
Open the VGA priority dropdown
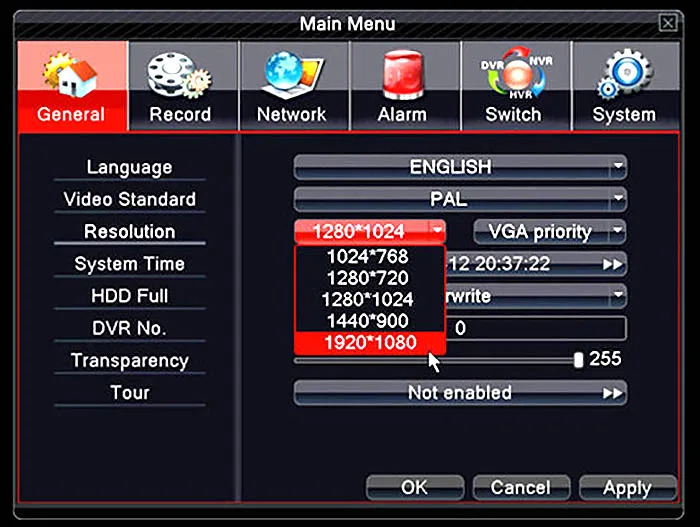[x=618, y=232]
